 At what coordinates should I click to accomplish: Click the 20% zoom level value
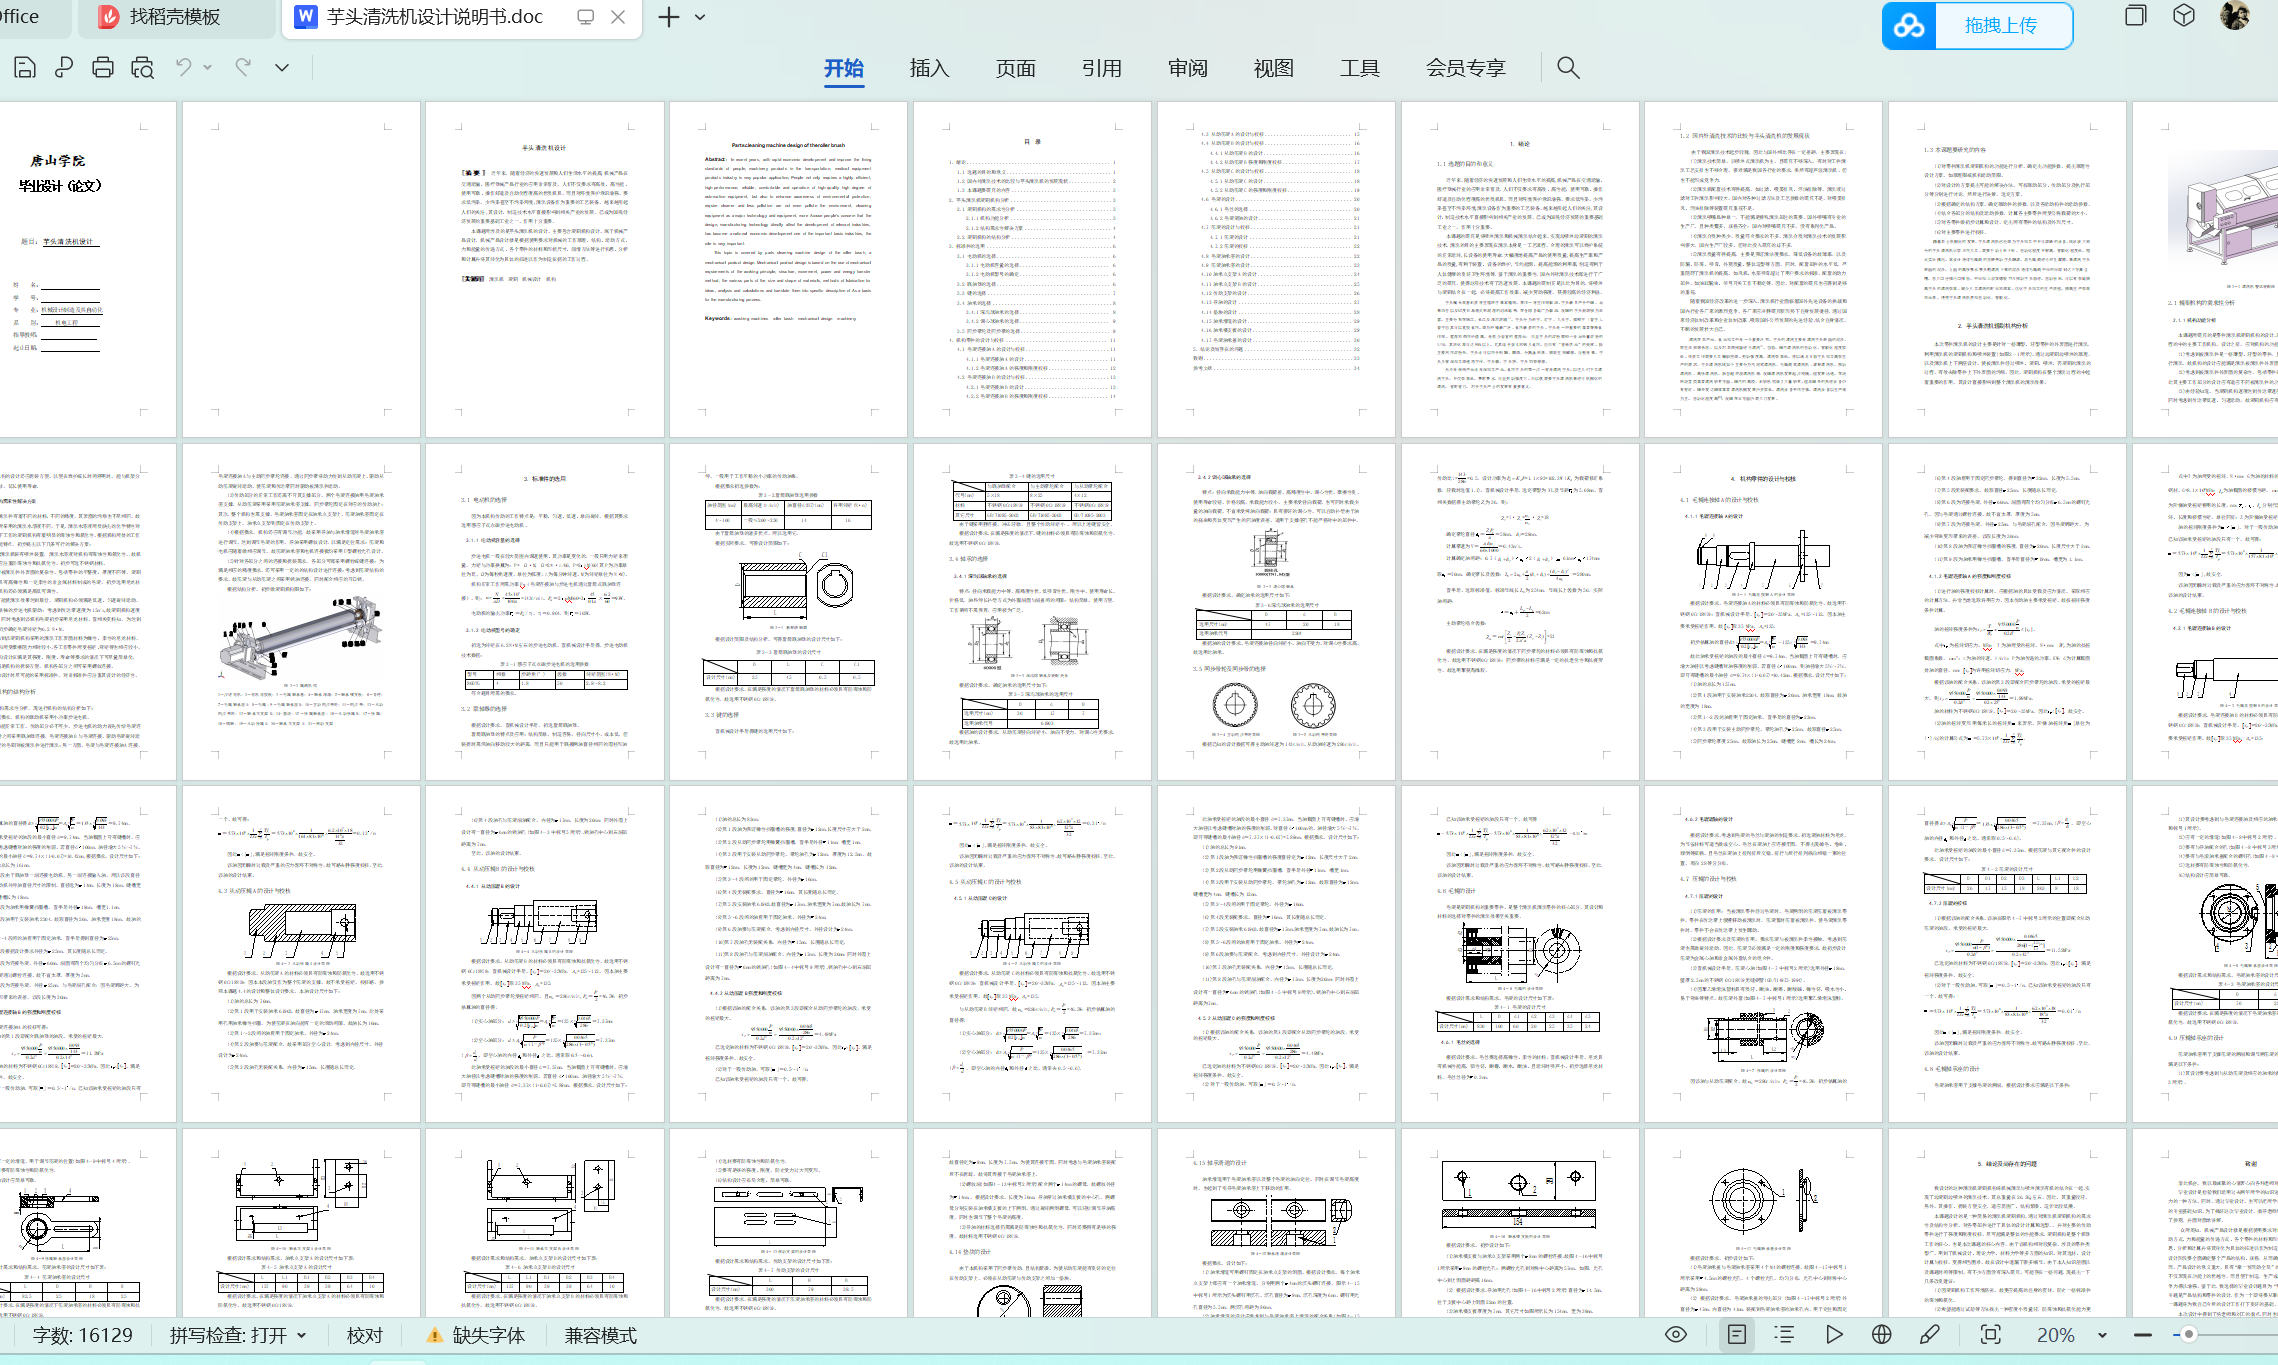[x=2056, y=1335]
